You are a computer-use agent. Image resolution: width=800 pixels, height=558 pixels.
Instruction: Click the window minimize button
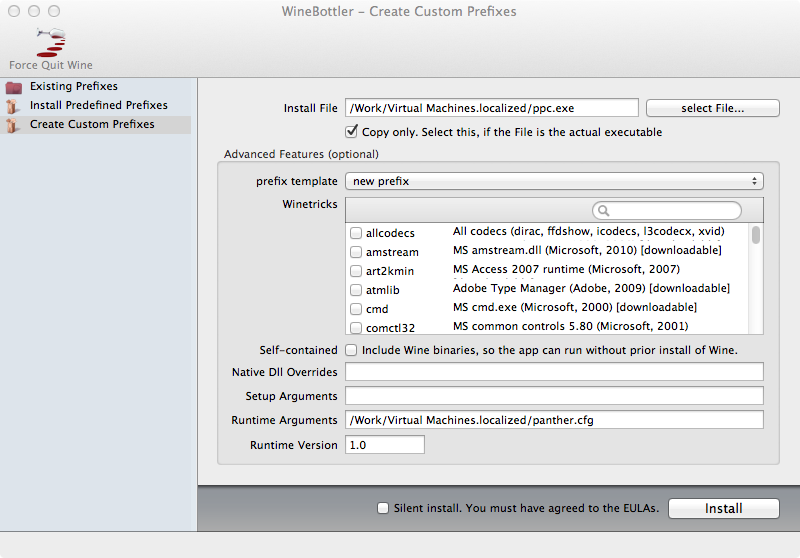(34, 11)
